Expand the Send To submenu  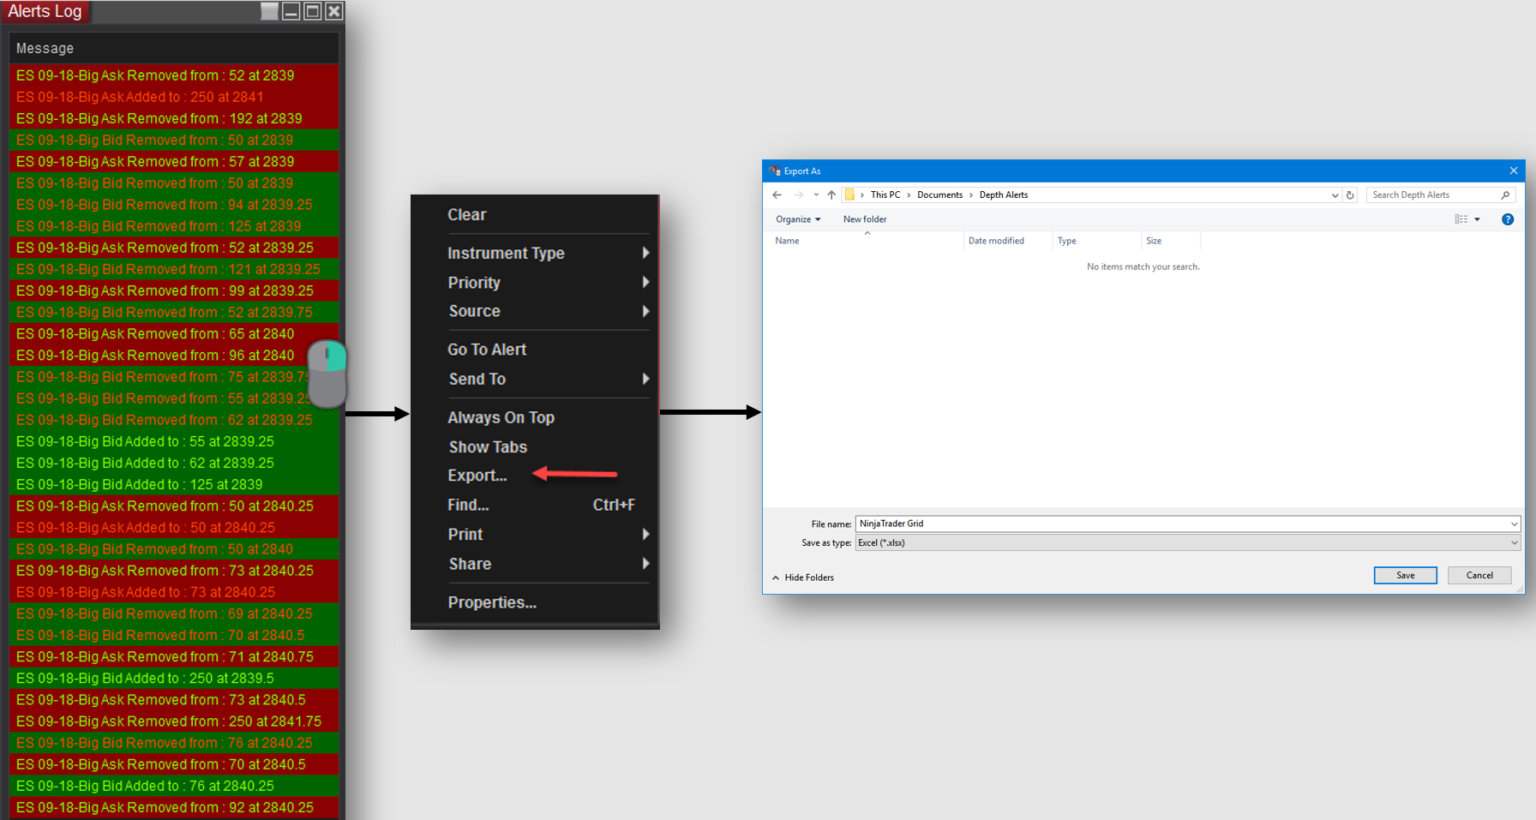point(477,379)
